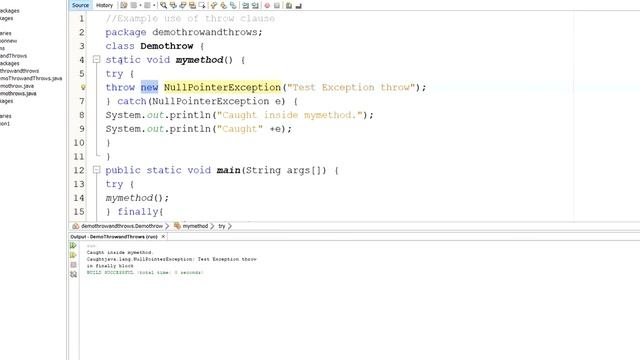640x360 pixels.
Task: Open the arrow after Demothrow breadcrumb
Action: point(167,226)
